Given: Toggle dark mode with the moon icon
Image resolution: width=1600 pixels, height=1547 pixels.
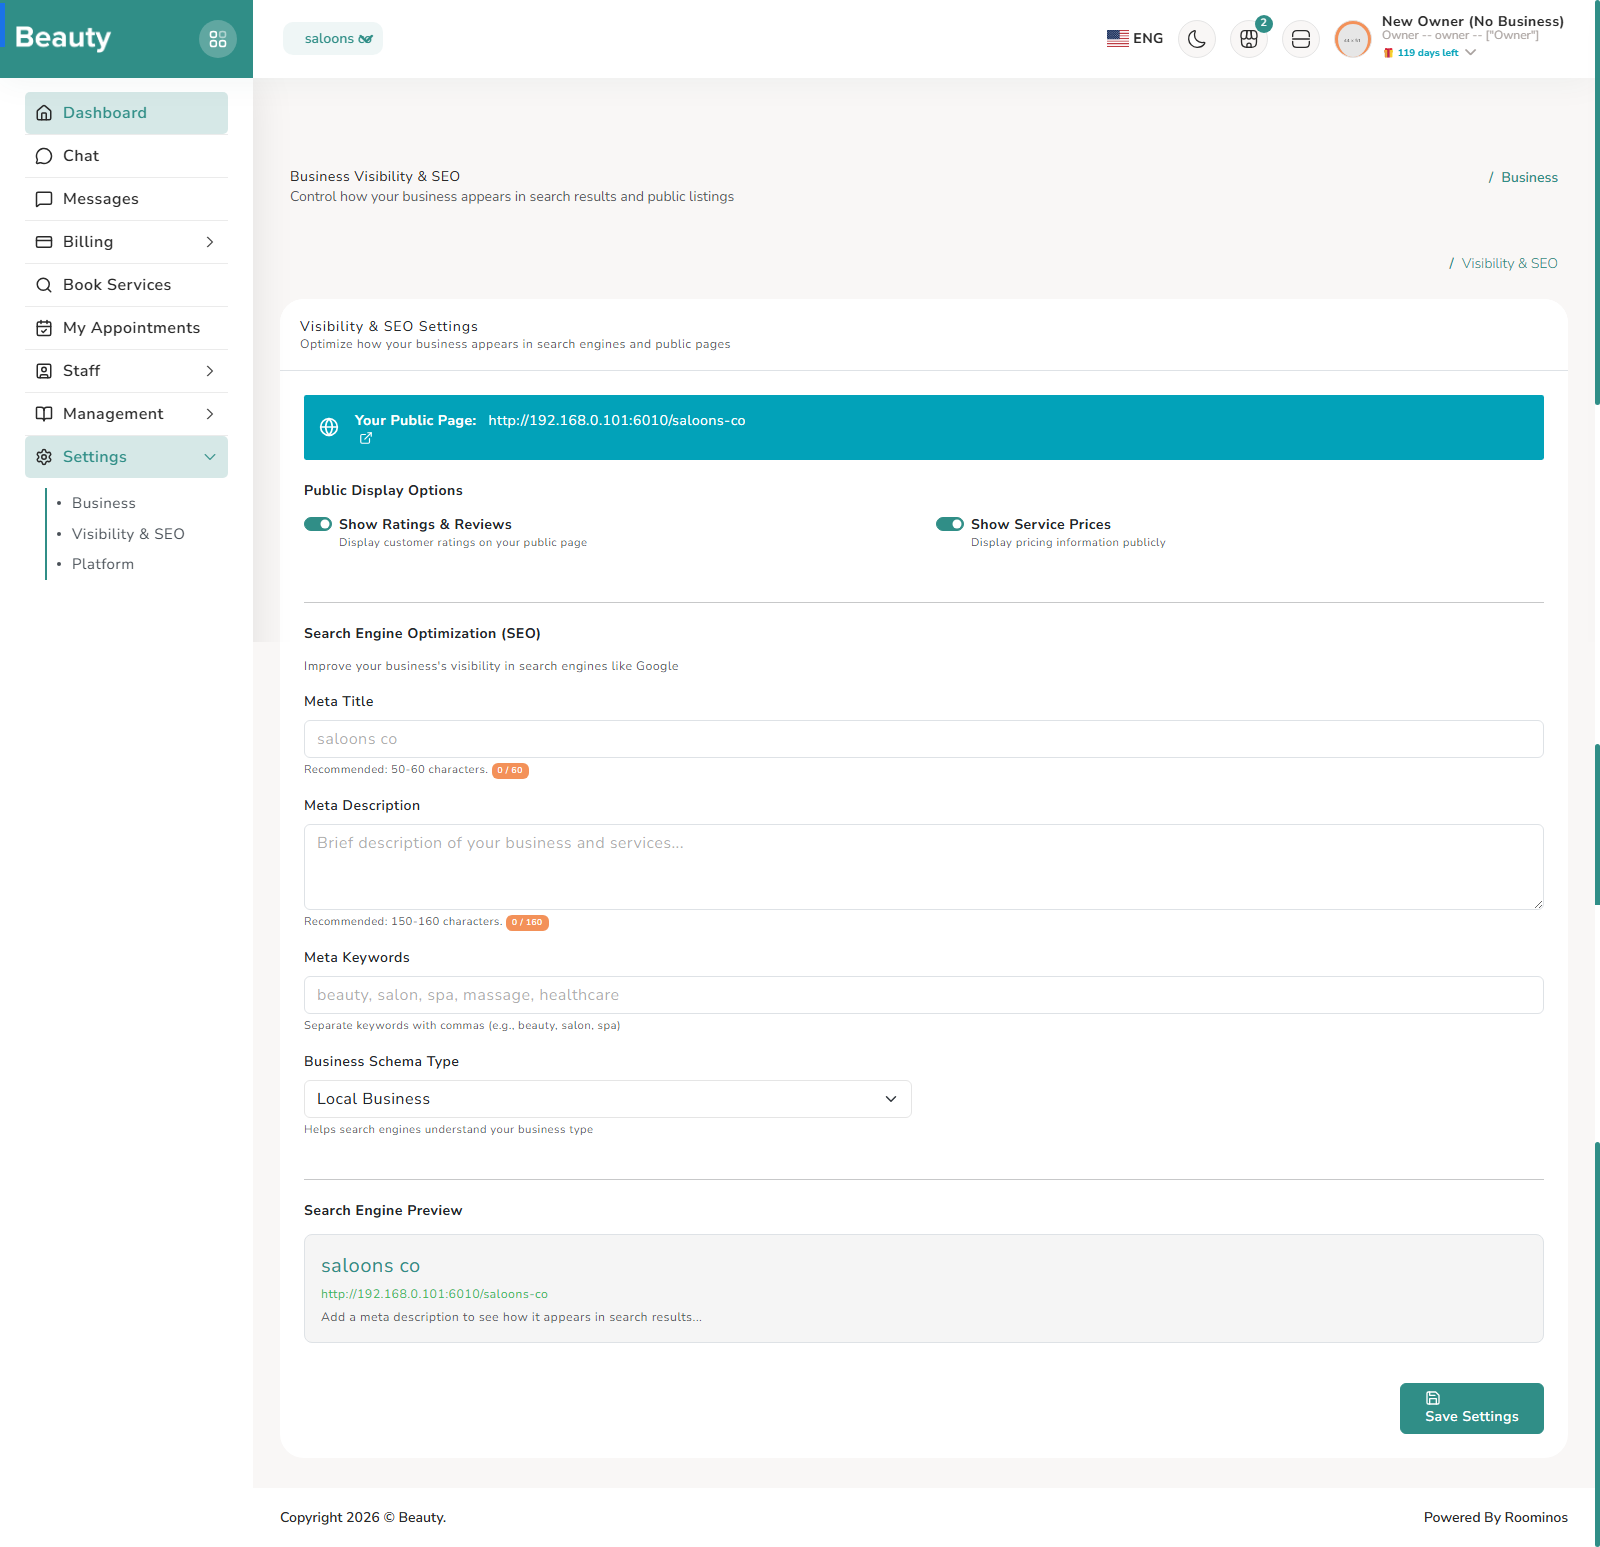Looking at the screenshot, I should pos(1196,38).
